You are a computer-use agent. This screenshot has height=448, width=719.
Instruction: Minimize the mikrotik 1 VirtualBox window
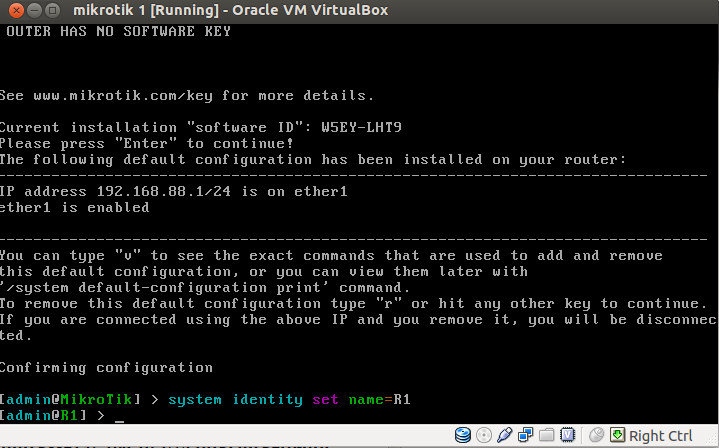pyautogui.click(x=34, y=10)
